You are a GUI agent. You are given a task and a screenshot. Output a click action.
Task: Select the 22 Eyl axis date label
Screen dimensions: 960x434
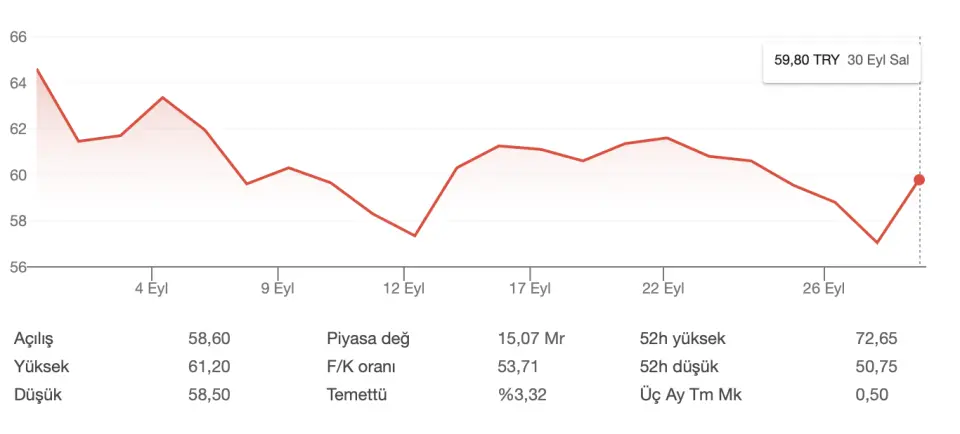click(664, 288)
